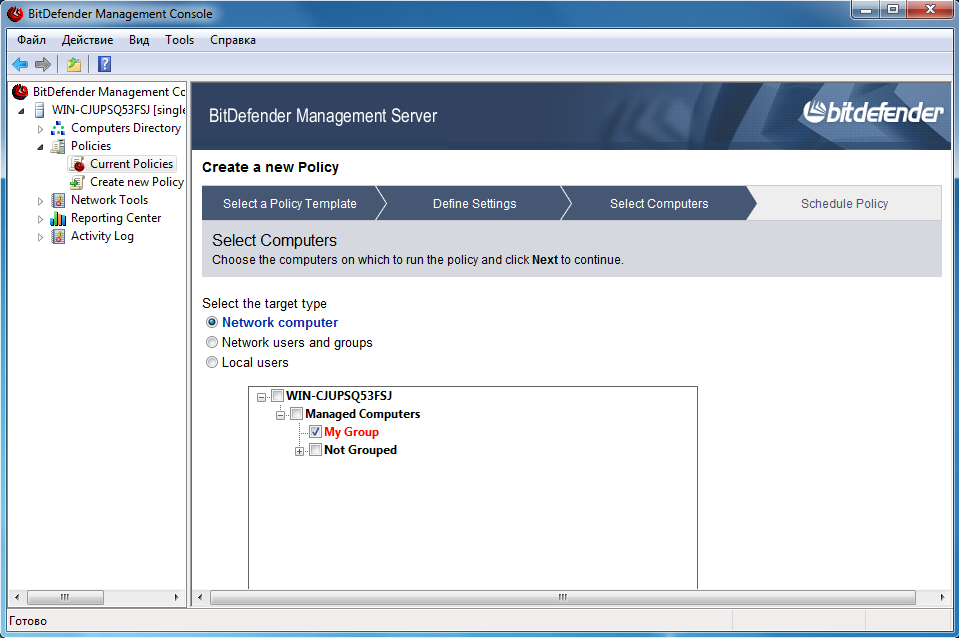Go to the Define Settings step
959x638 pixels.
click(475, 204)
